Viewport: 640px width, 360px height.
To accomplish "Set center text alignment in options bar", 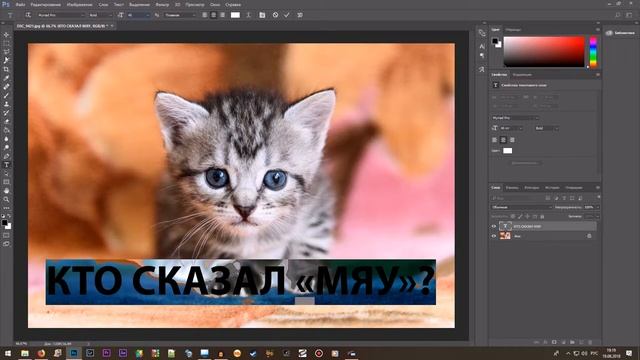I will pyautogui.click(x=213, y=15).
